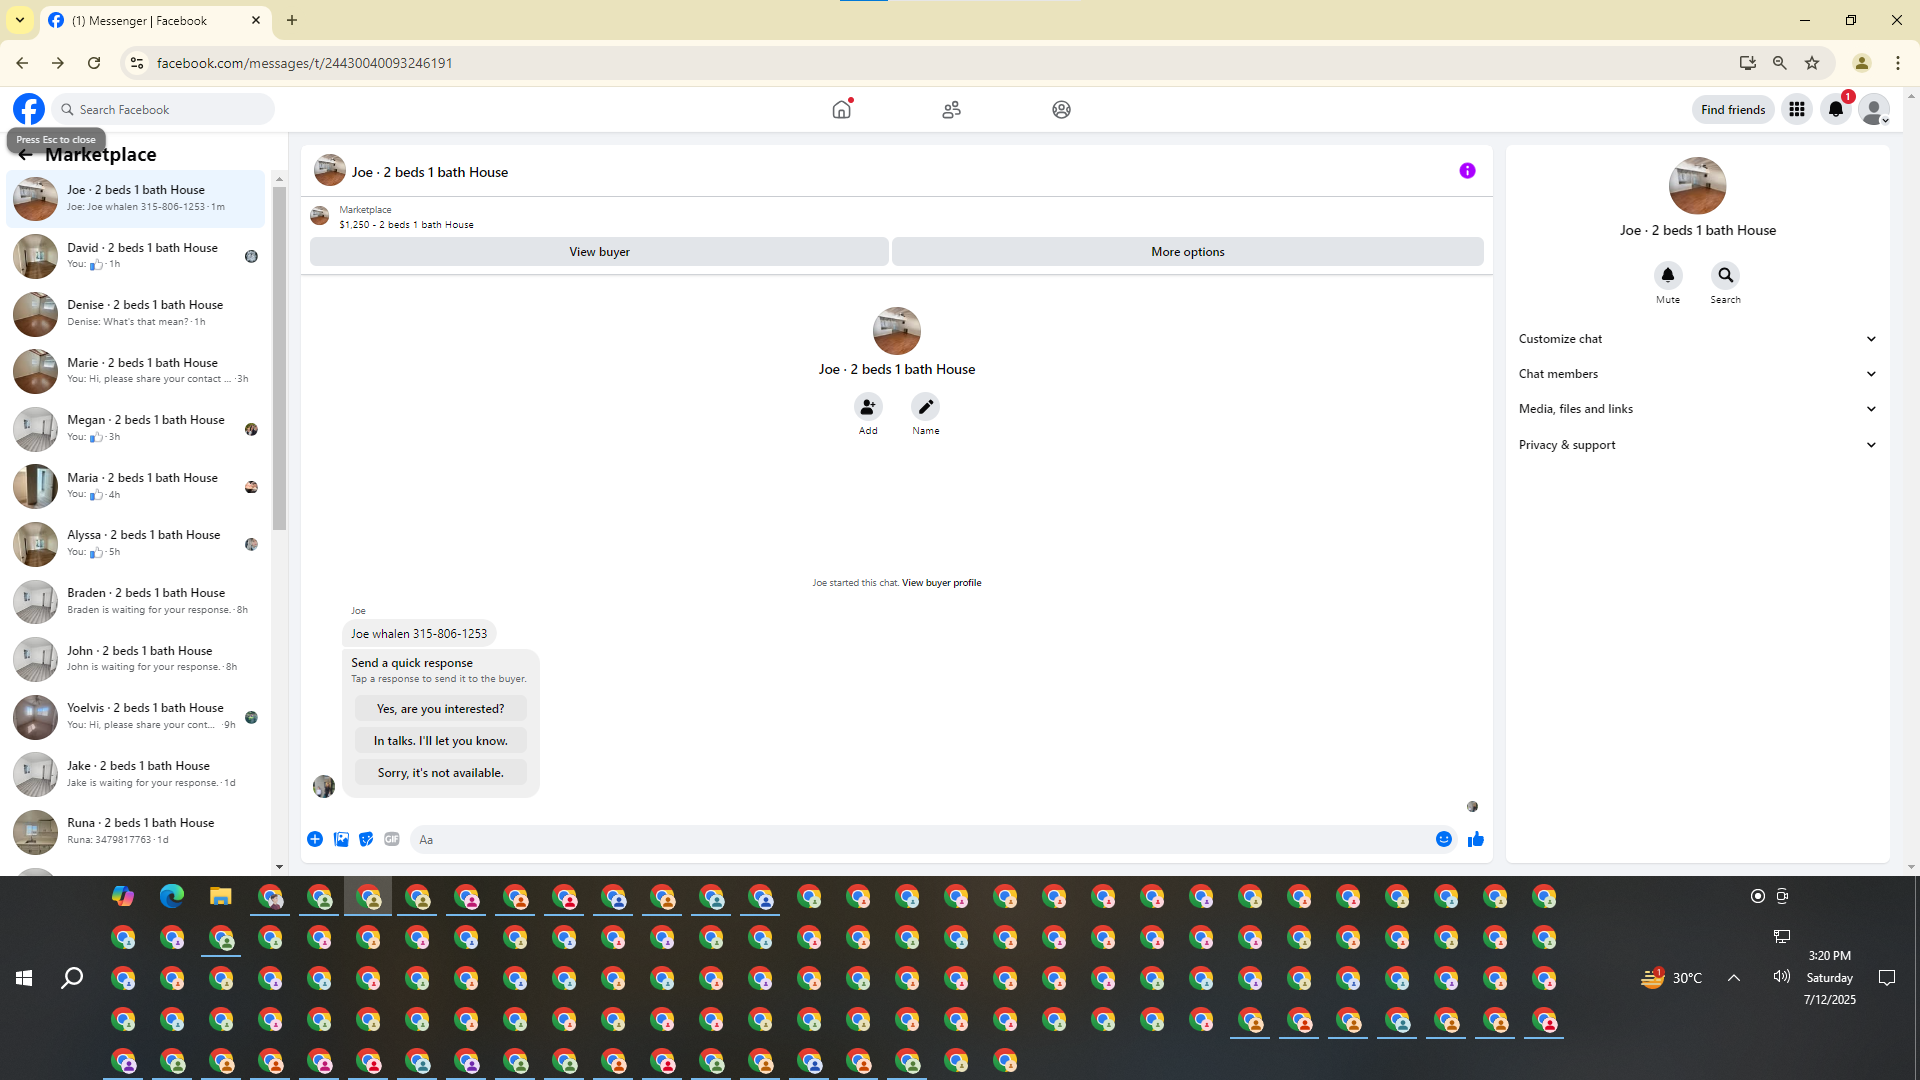Toggle the conversation information panel icon

[x=1467, y=171]
